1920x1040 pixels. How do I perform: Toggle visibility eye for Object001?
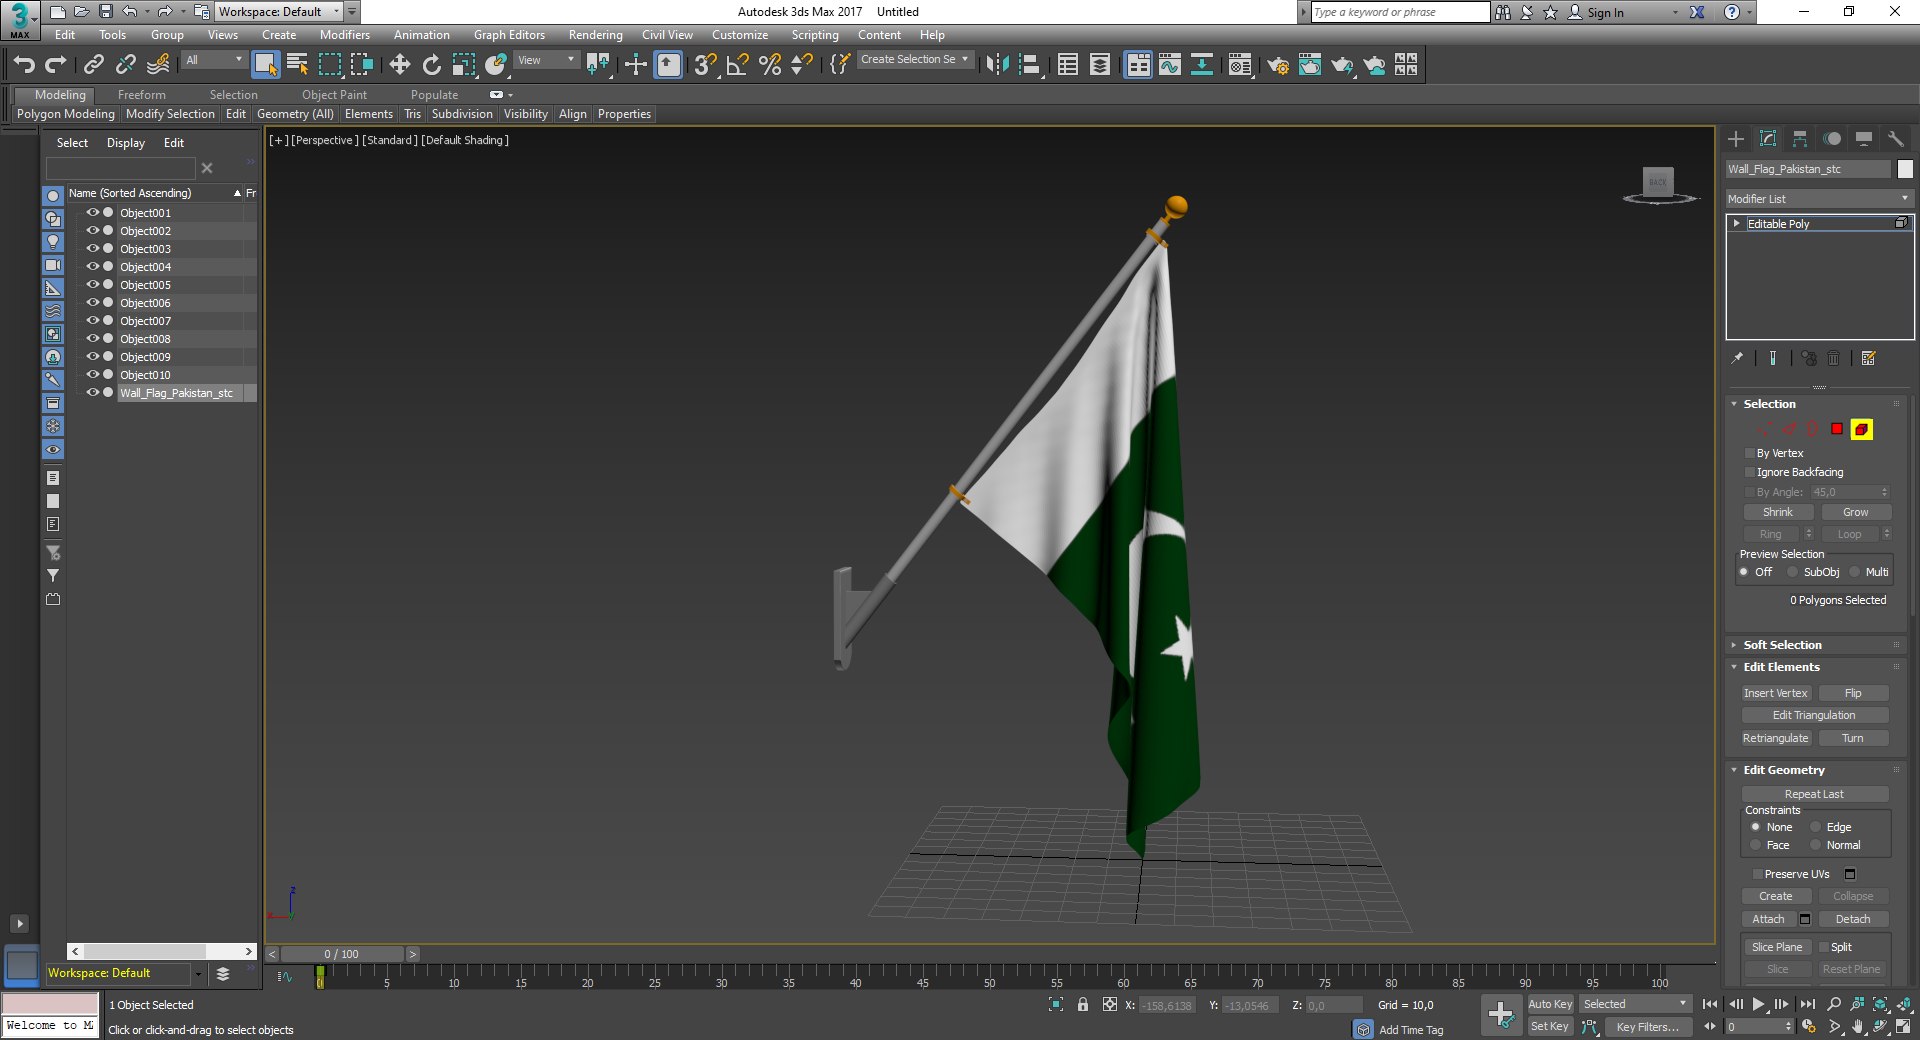pyautogui.click(x=92, y=213)
